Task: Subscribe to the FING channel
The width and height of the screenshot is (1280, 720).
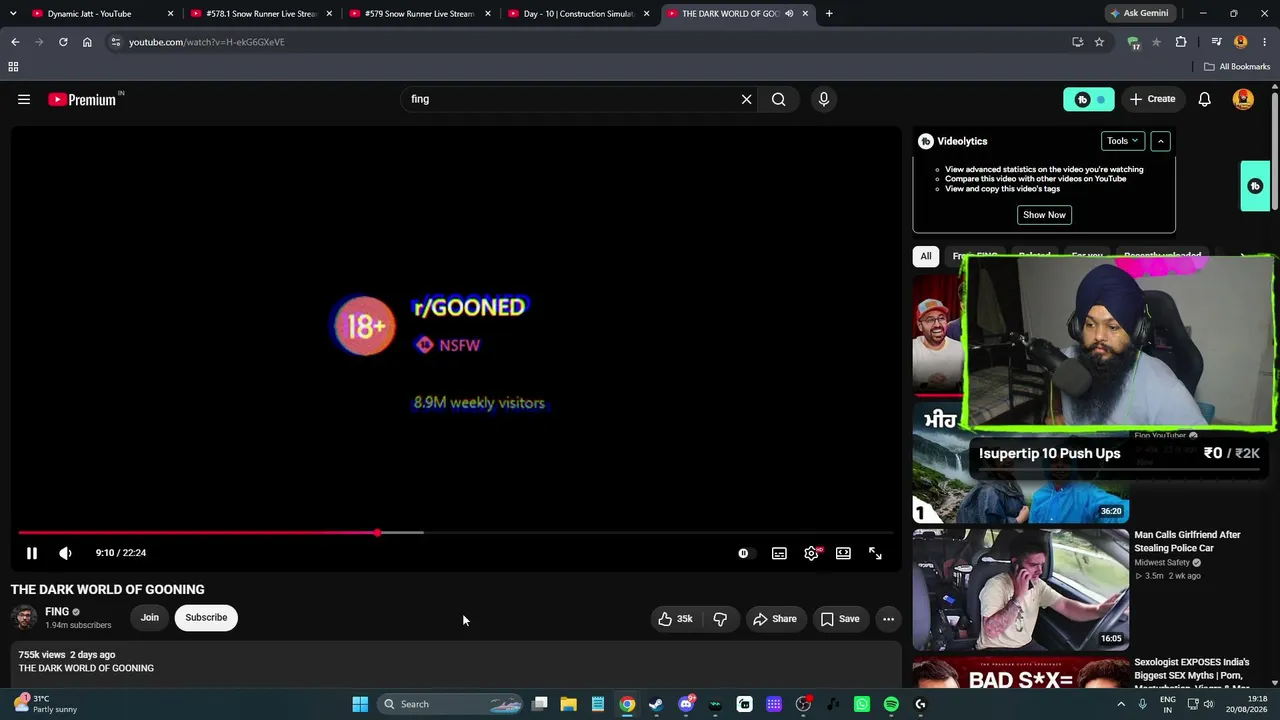Action: [206, 617]
